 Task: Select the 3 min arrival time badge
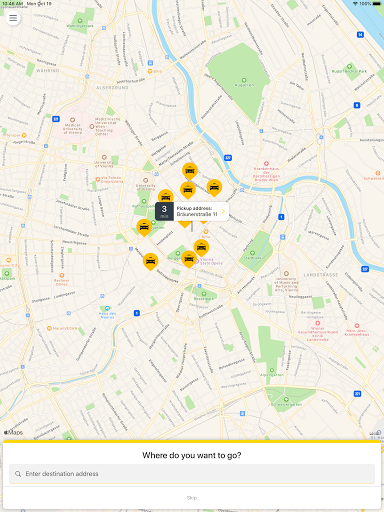pyautogui.click(x=164, y=211)
